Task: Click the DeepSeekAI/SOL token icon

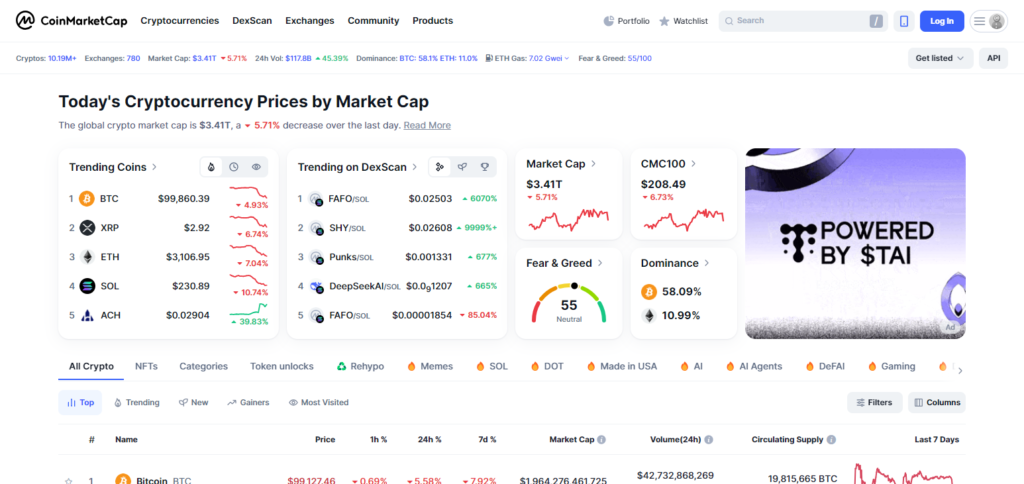Action: [x=317, y=286]
